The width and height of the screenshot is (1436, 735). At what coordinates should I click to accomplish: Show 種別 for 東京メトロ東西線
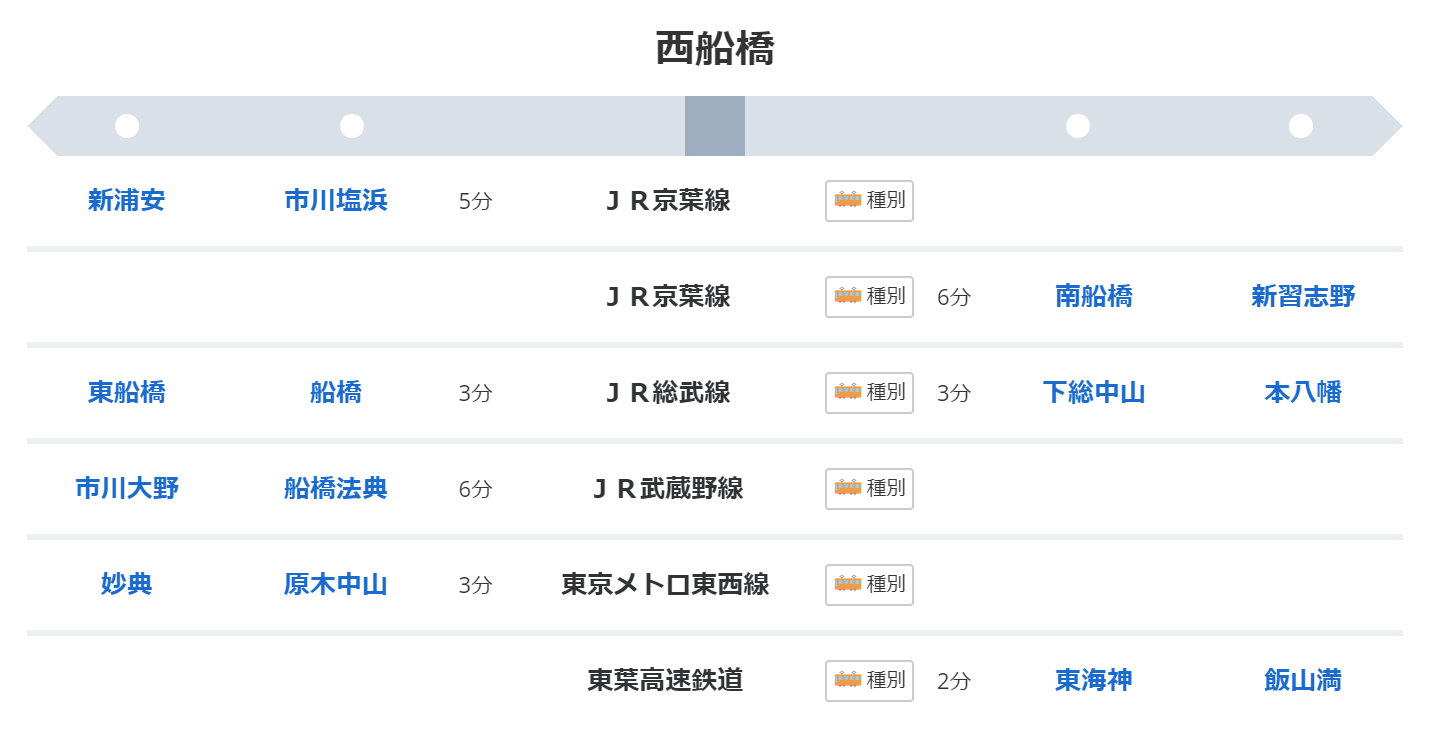(x=869, y=584)
